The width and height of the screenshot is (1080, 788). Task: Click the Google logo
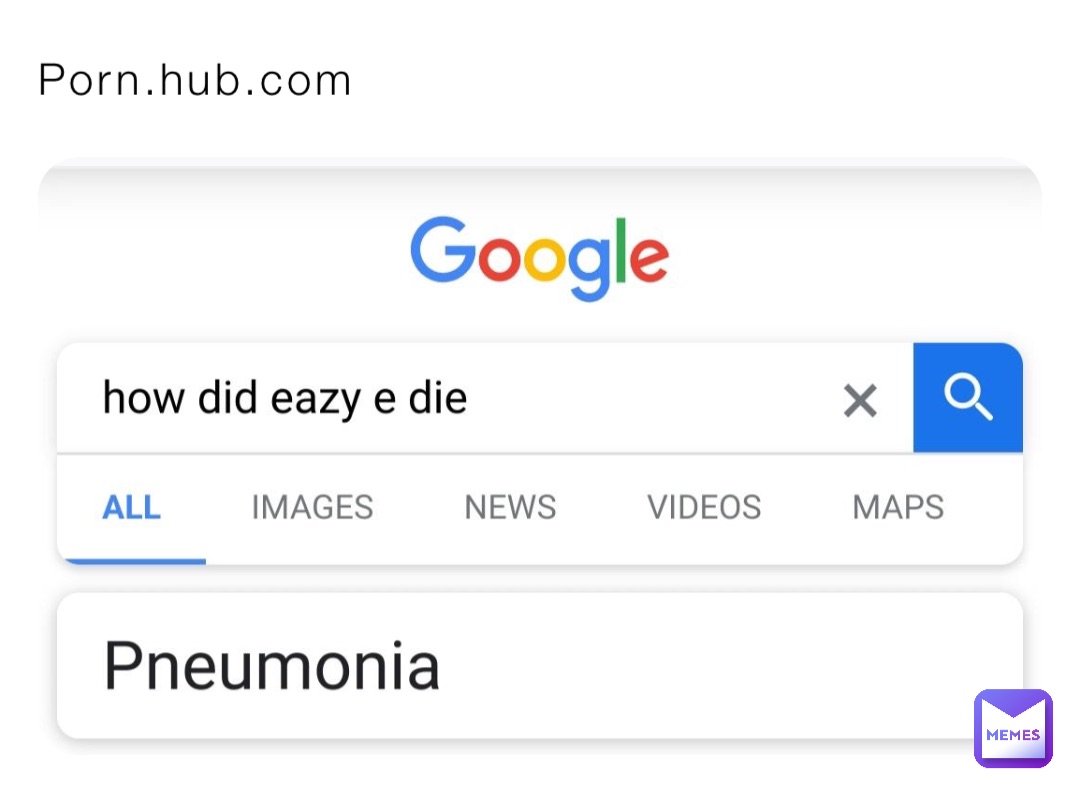point(539,256)
